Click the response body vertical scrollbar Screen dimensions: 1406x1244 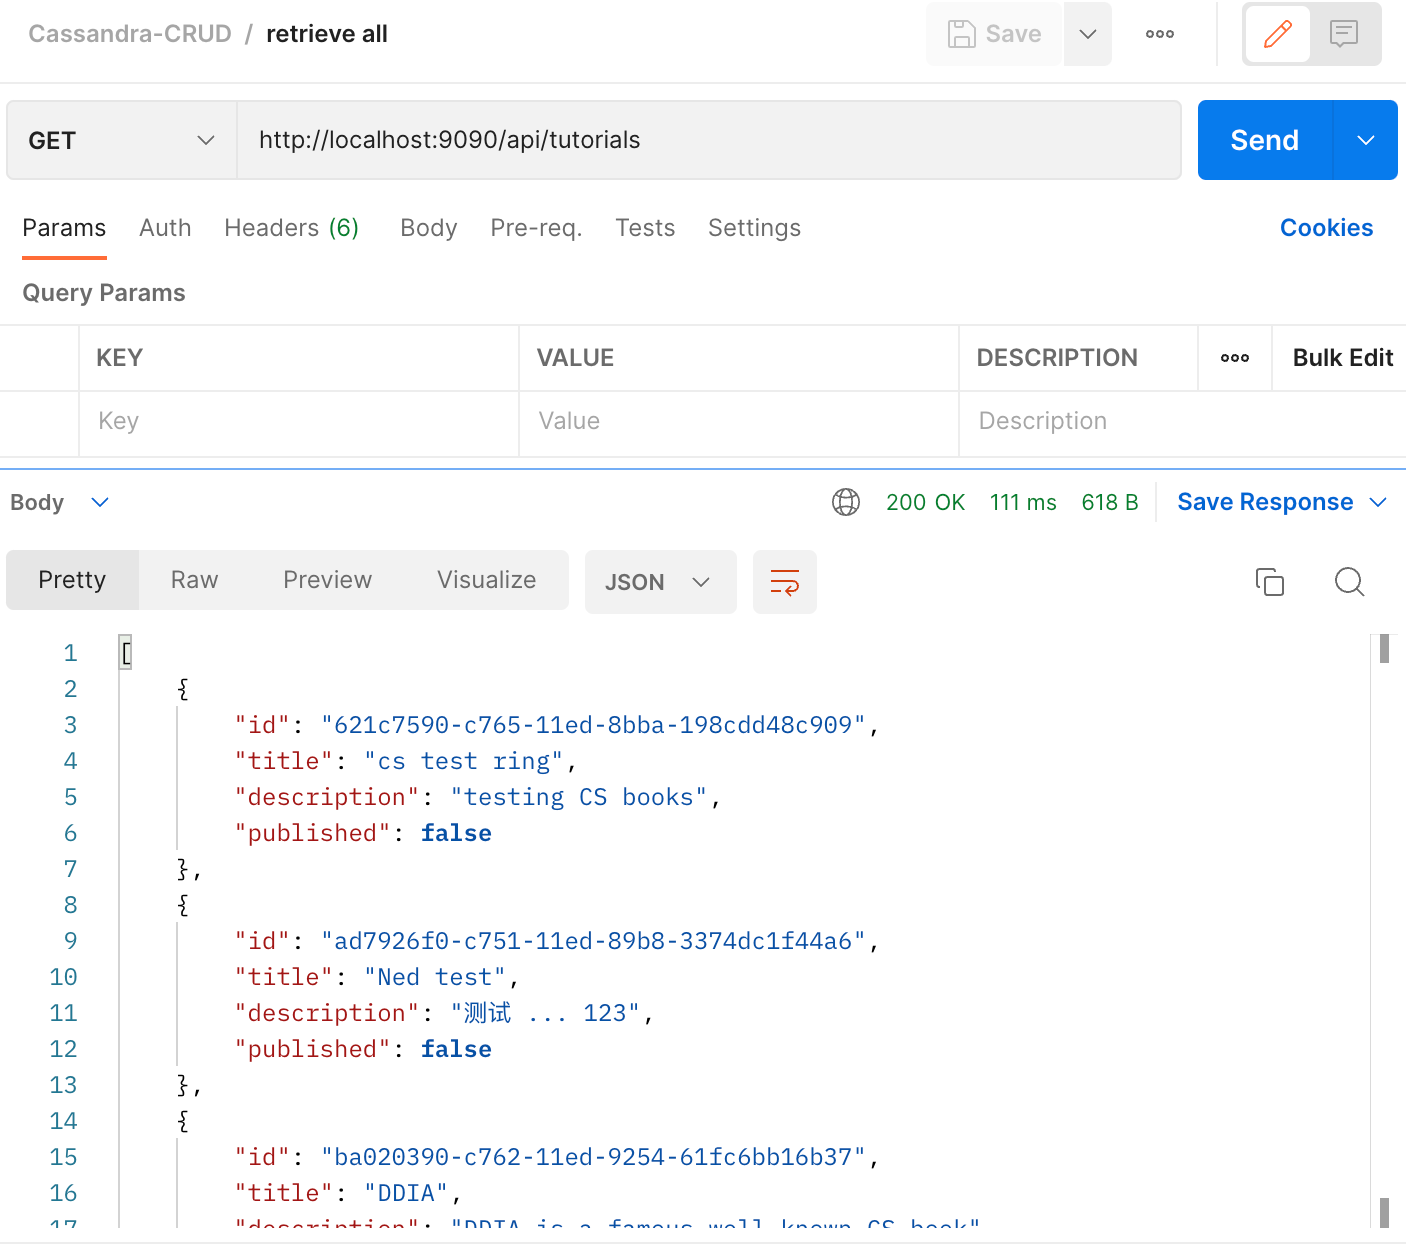coord(1384,930)
